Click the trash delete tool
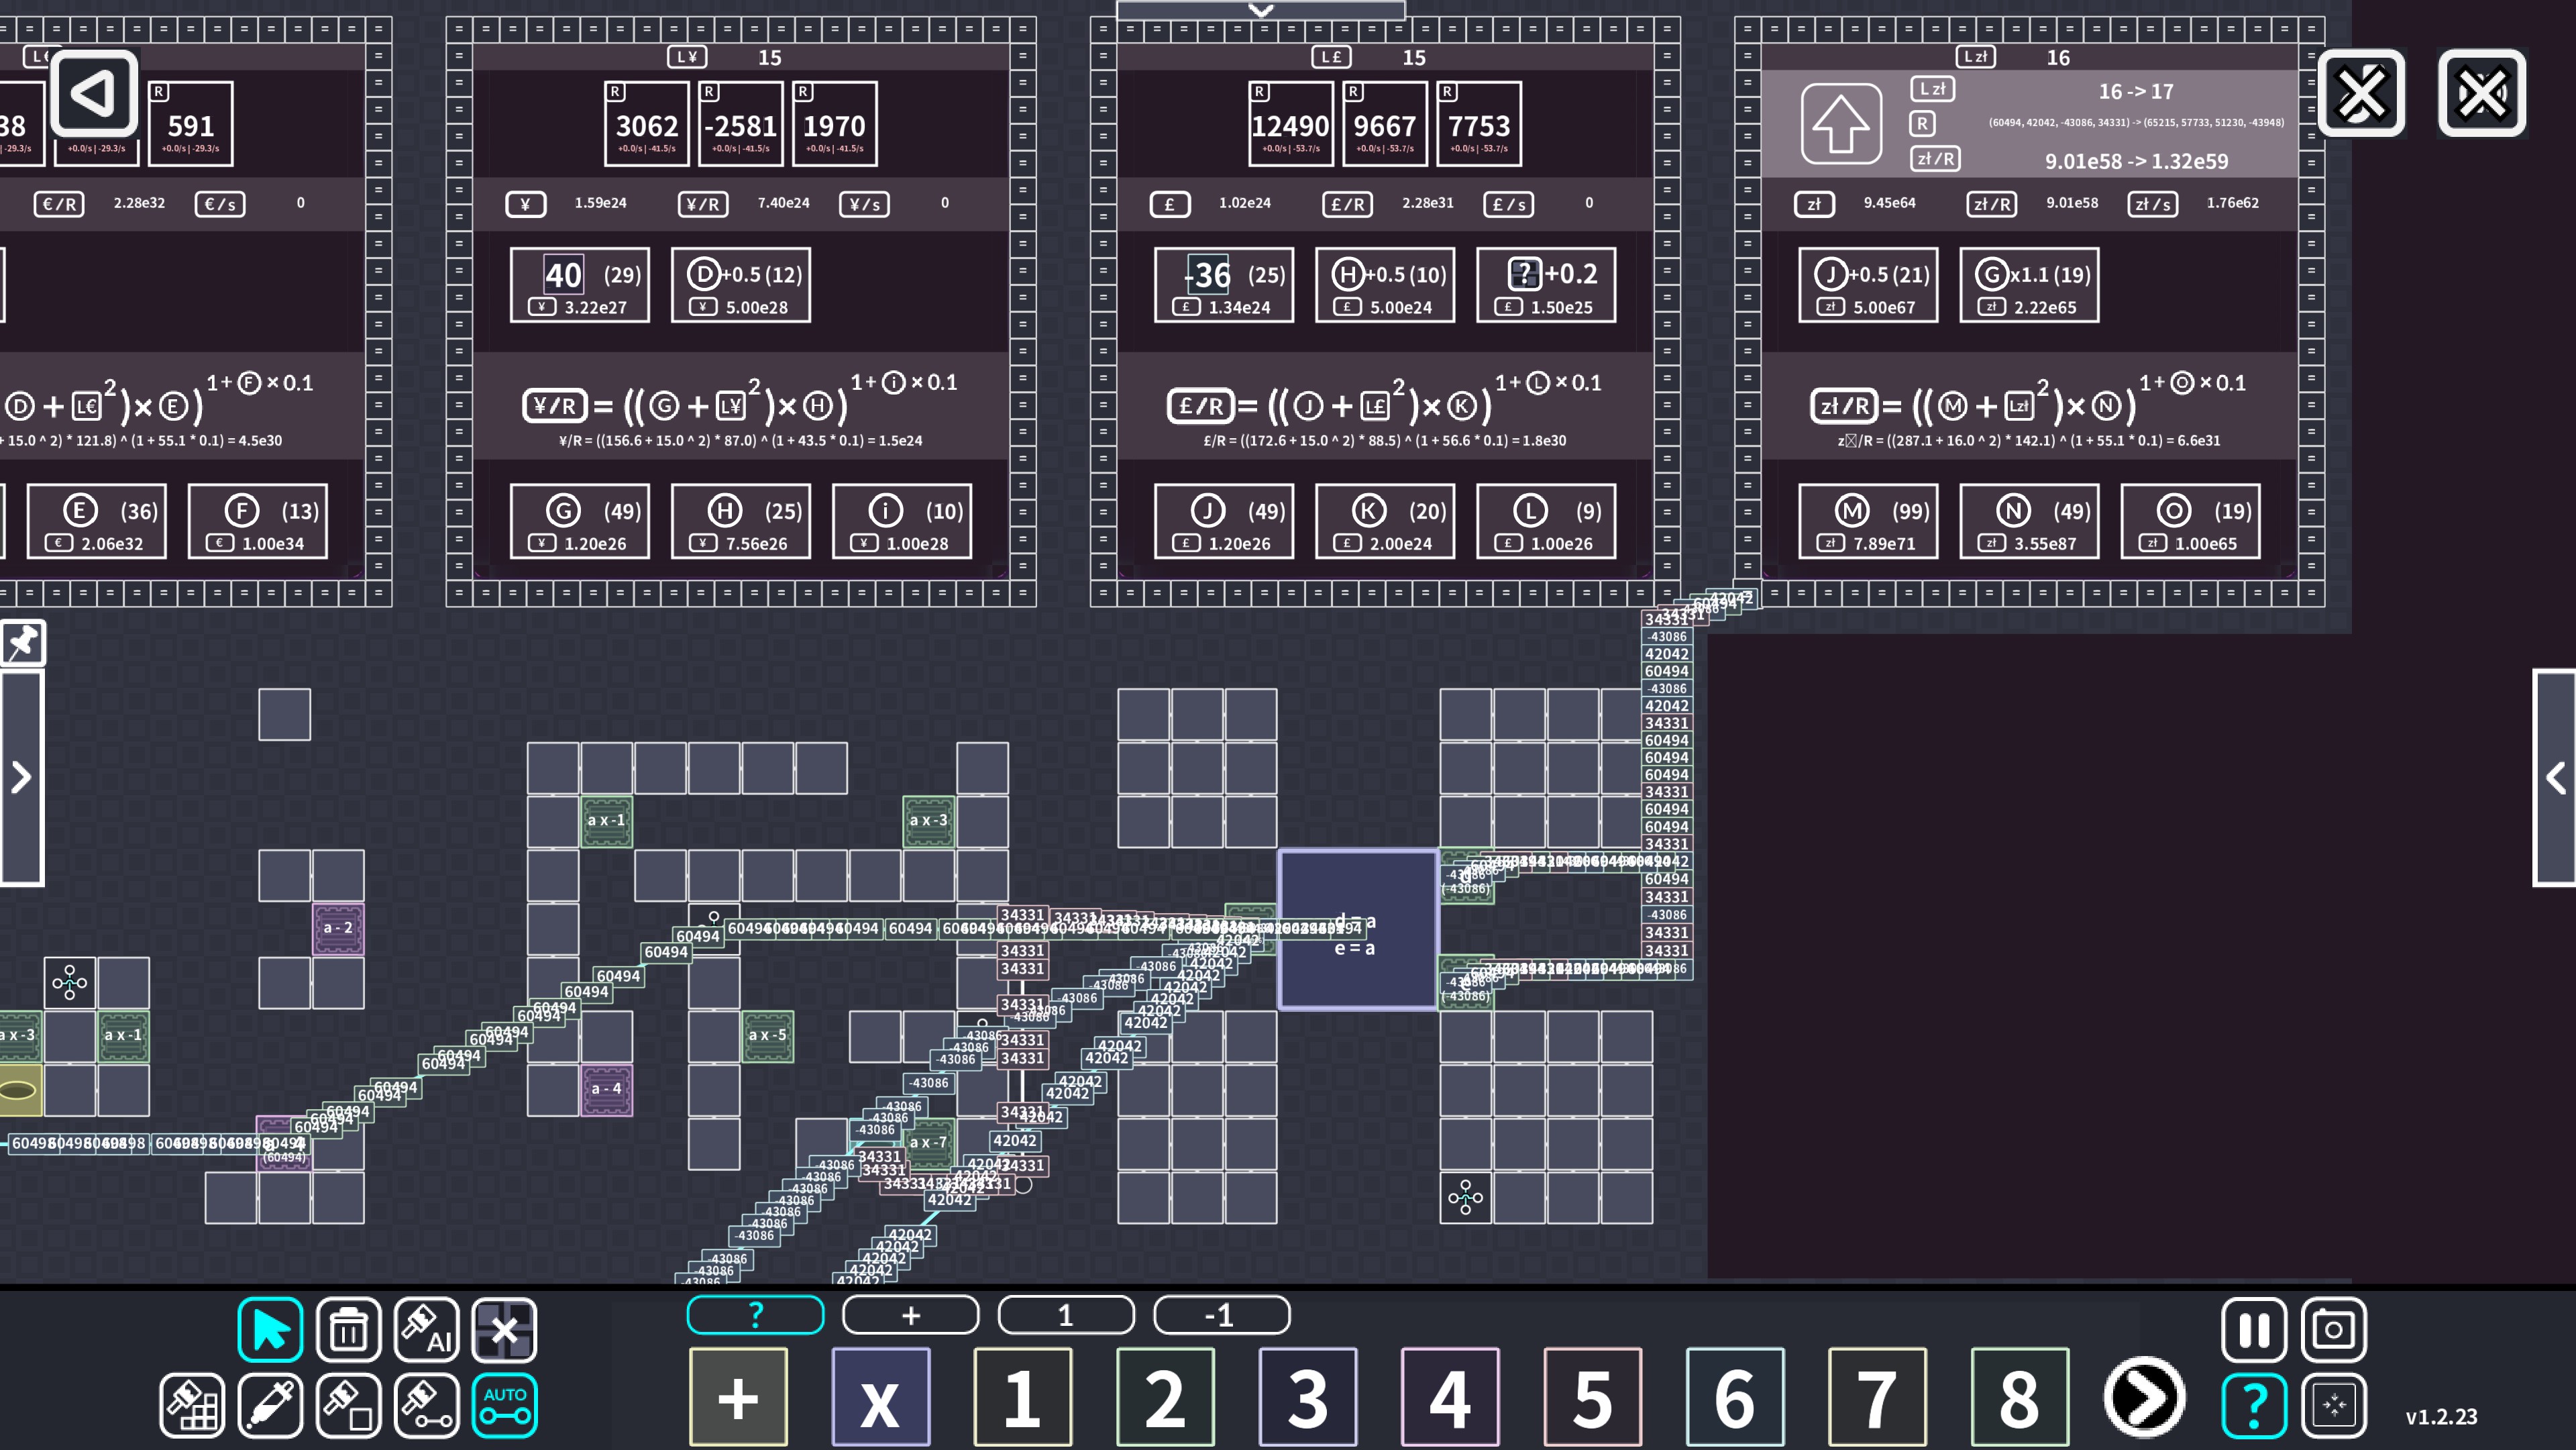The image size is (2576, 1450). point(348,1329)
